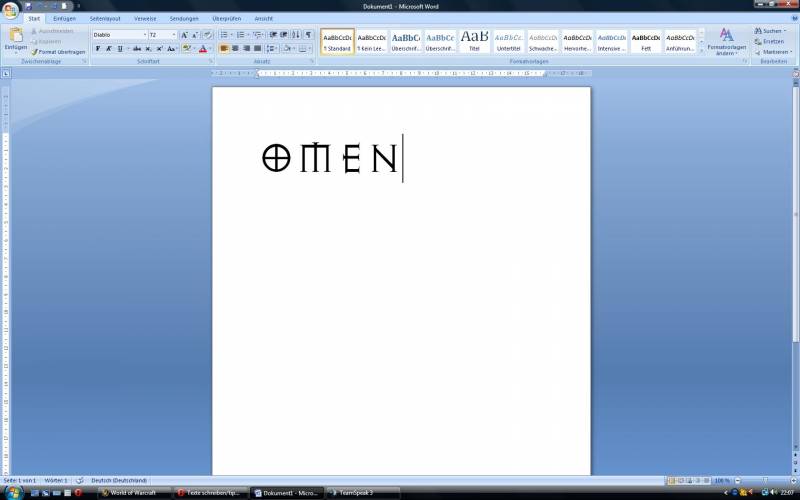The height and width of the screenshot is (500, 800).
Task: Decrease paragraph indent
Action: tap(273, 35)
